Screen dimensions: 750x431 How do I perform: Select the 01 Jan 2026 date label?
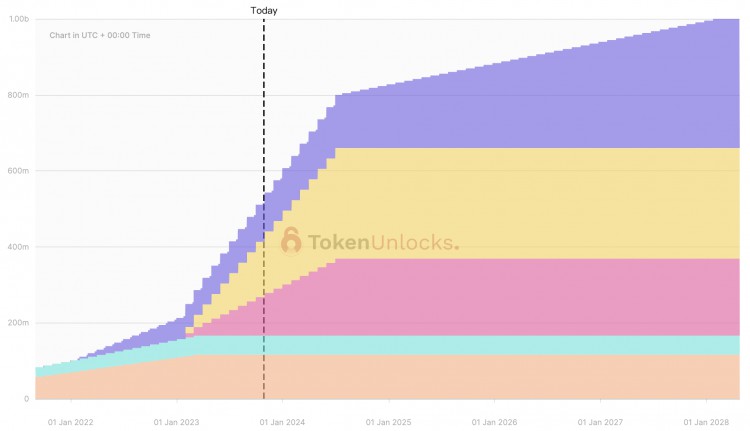[x=494, y=422]
